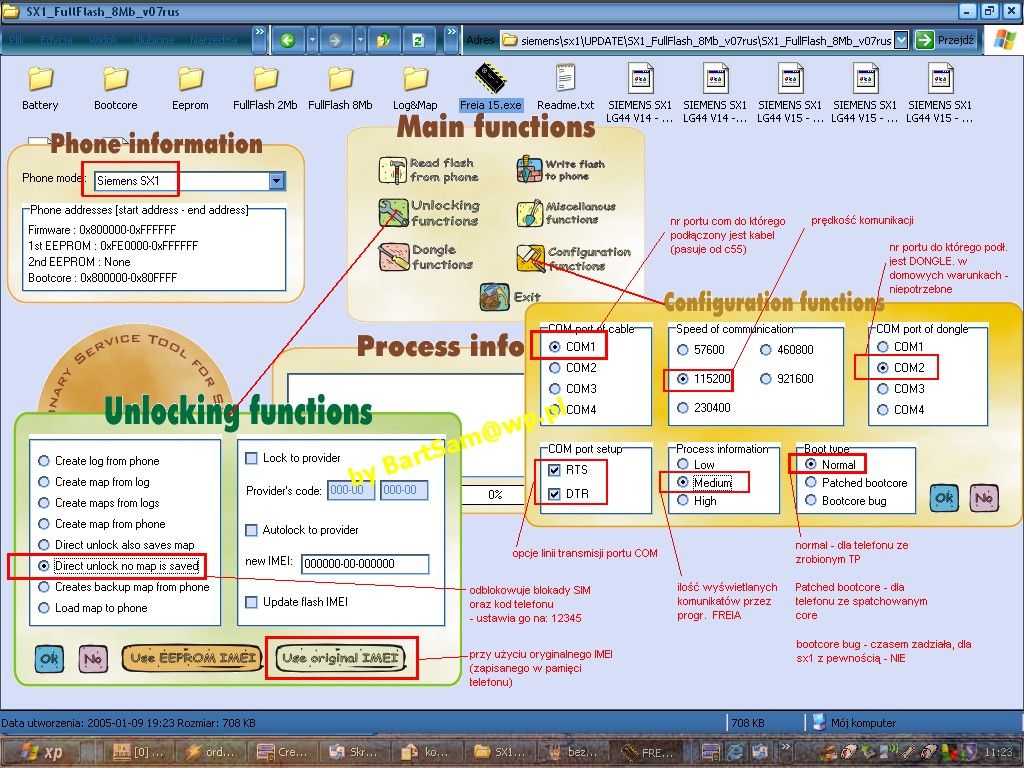This screenshot has width=1024, height=768.
Task: Switch to FRE... taskbar window
Action: tap(648, 752)
